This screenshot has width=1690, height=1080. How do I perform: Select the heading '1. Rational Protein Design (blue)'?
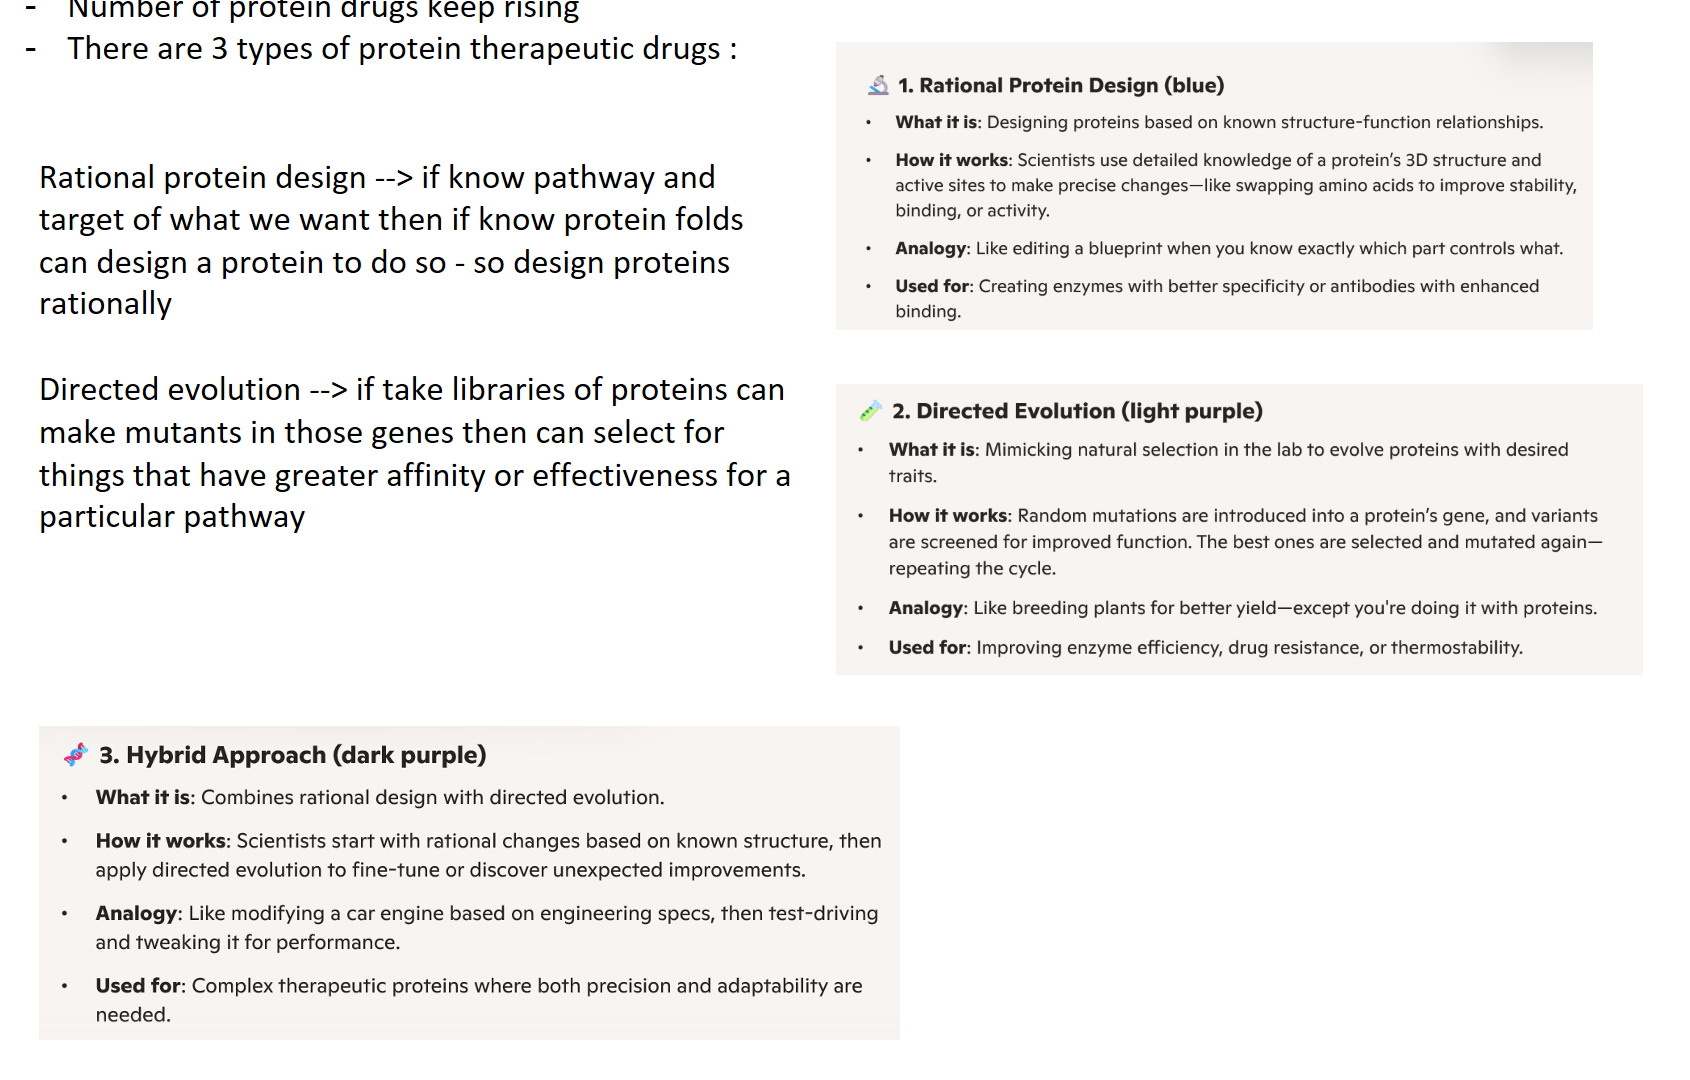point(1061,85)
